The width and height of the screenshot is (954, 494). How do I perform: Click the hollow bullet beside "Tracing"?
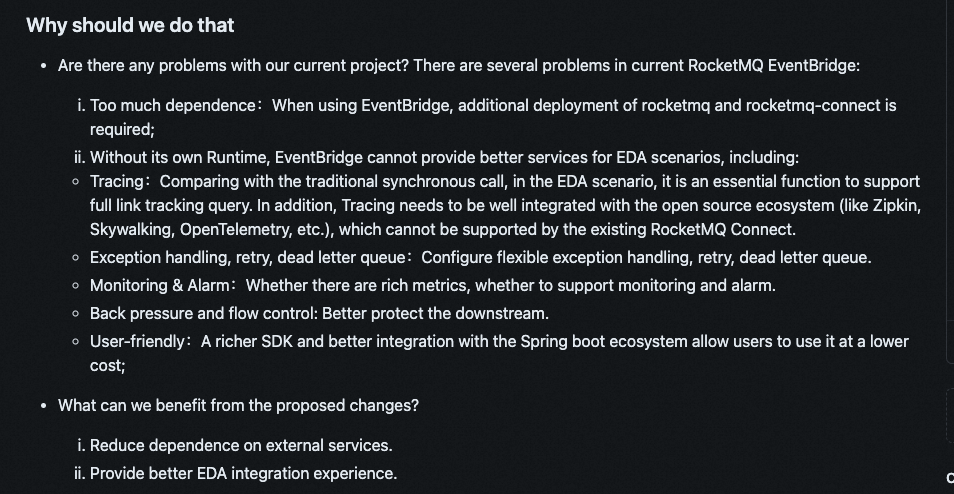pos(76,182)
